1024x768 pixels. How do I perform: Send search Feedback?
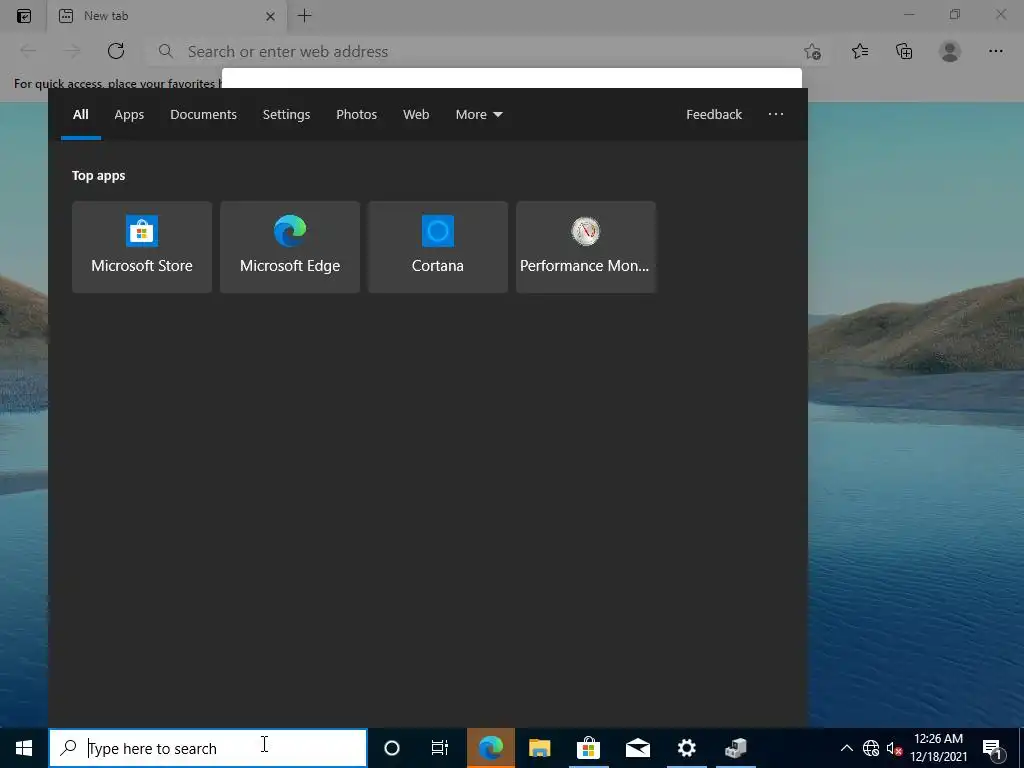click(714, 114)
